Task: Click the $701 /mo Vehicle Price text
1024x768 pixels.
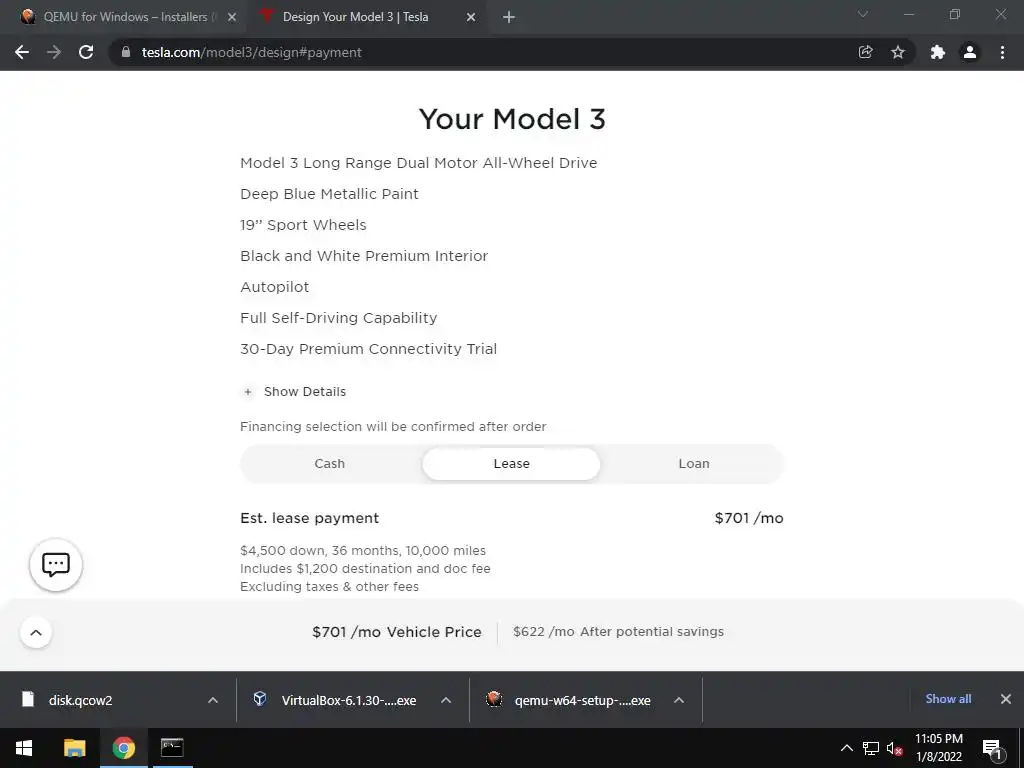Action: pos(397,632)
